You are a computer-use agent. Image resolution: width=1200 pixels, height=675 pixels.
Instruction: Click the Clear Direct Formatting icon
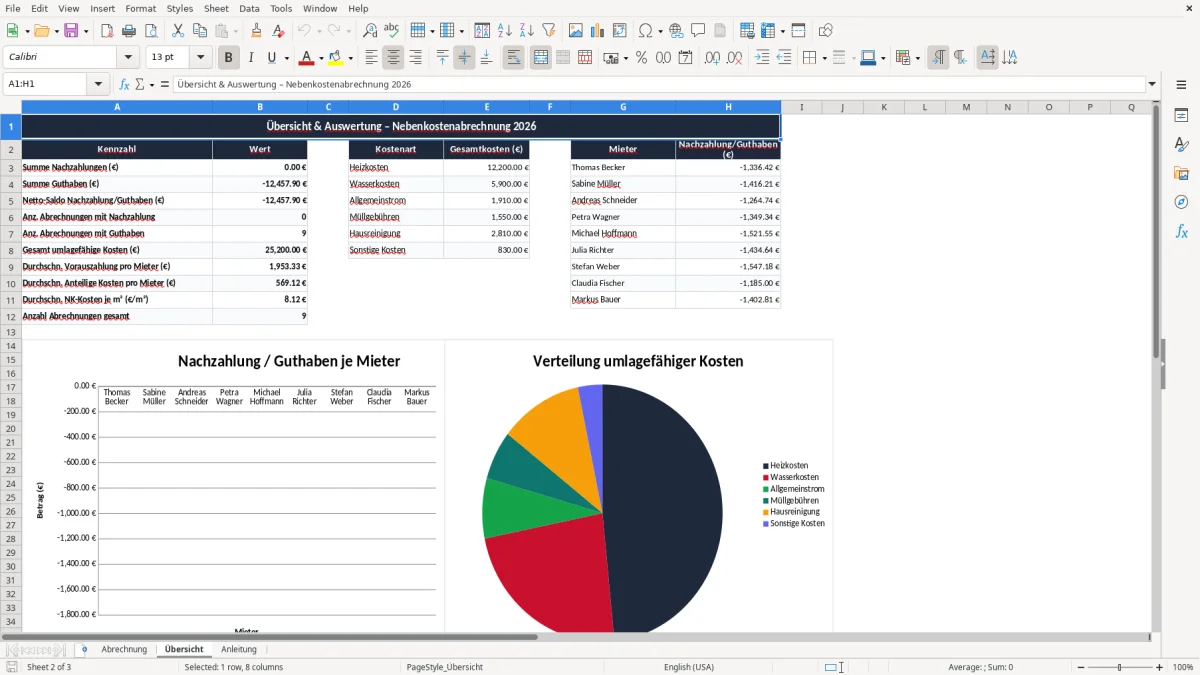279,31
